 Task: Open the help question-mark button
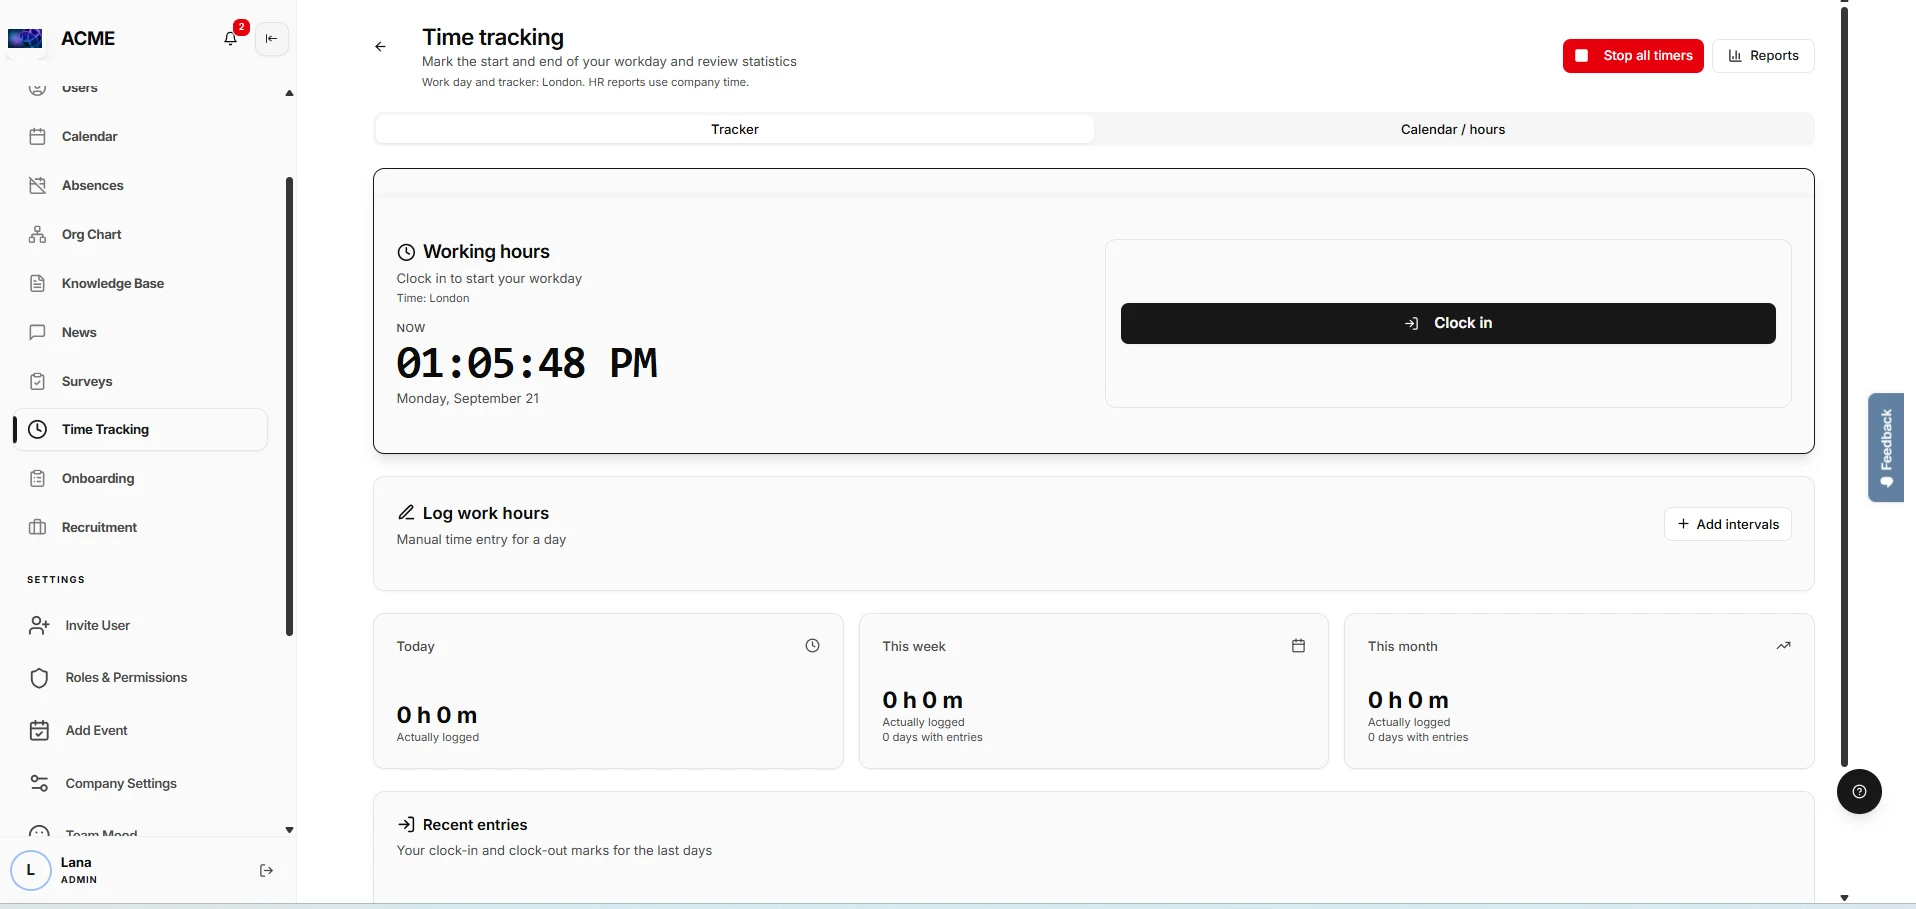pyautogui.click(x=1859, y=791)
